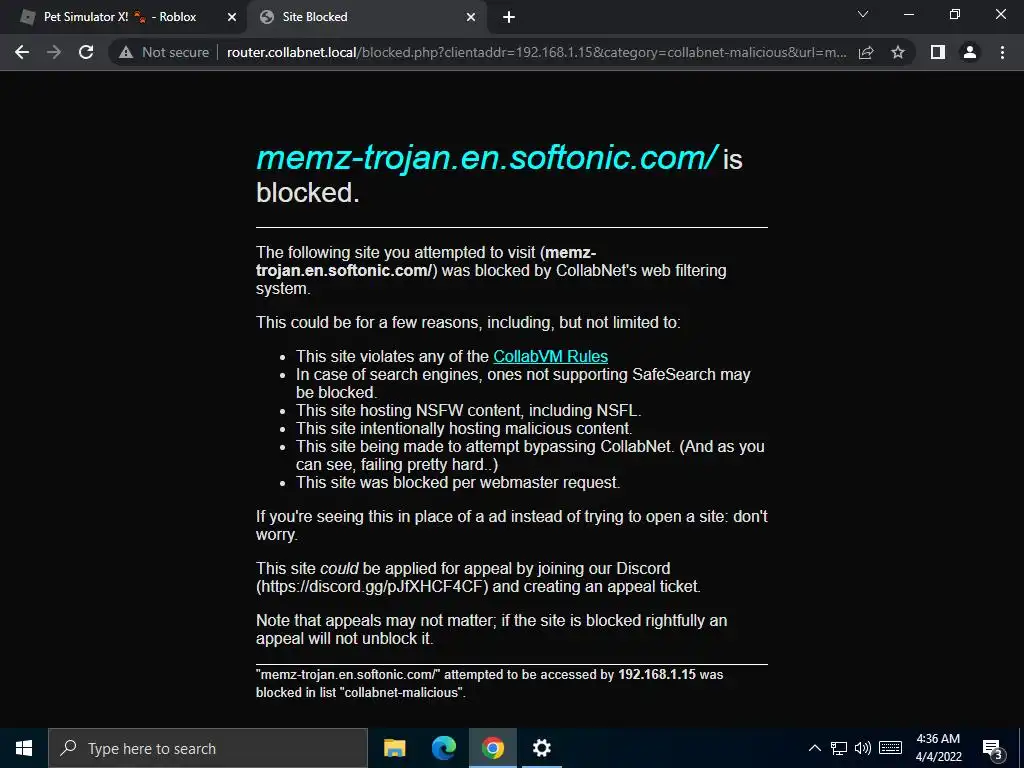Click the forward navigation arrow
Viewport: 1024px width, 768px height.
click(x=54, y=52)
